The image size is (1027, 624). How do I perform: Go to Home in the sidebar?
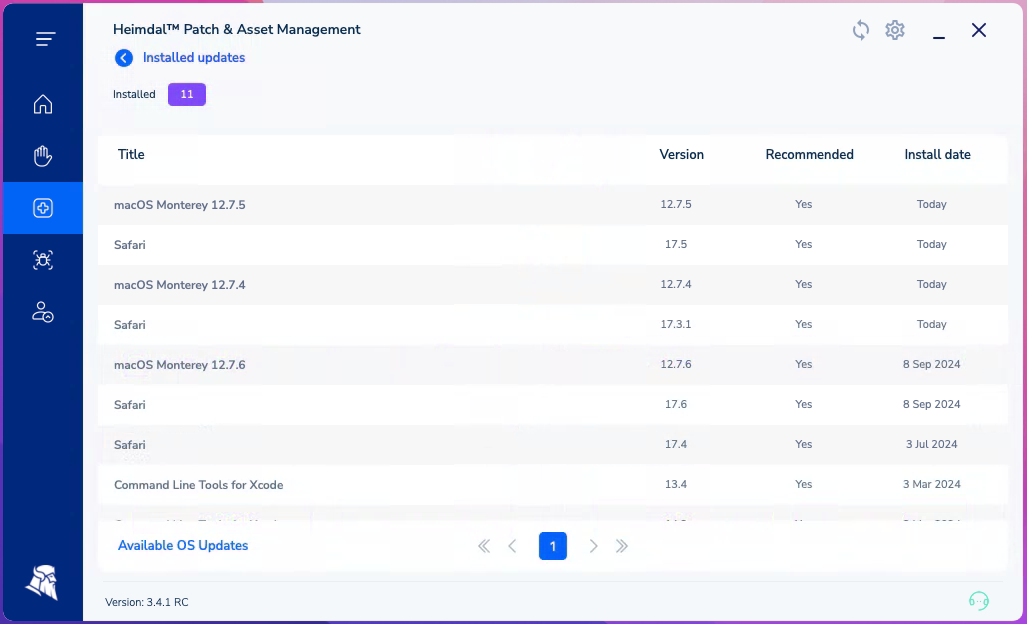pyautogui.click(x=43, y=104)
